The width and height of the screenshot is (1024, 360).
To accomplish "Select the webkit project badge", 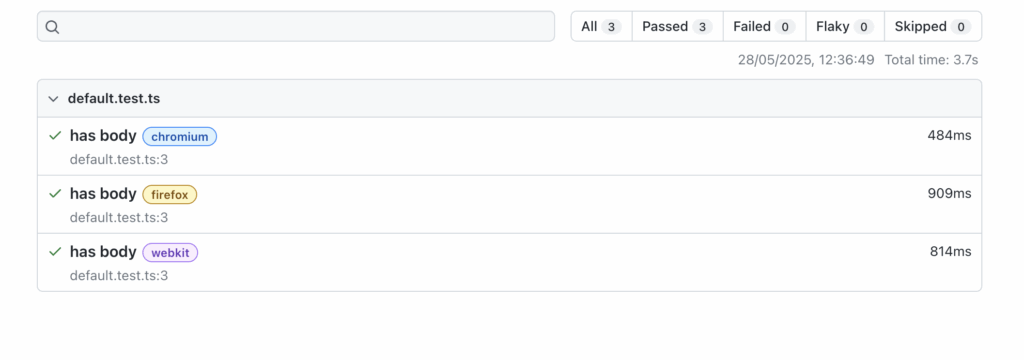I will point(170,252).
